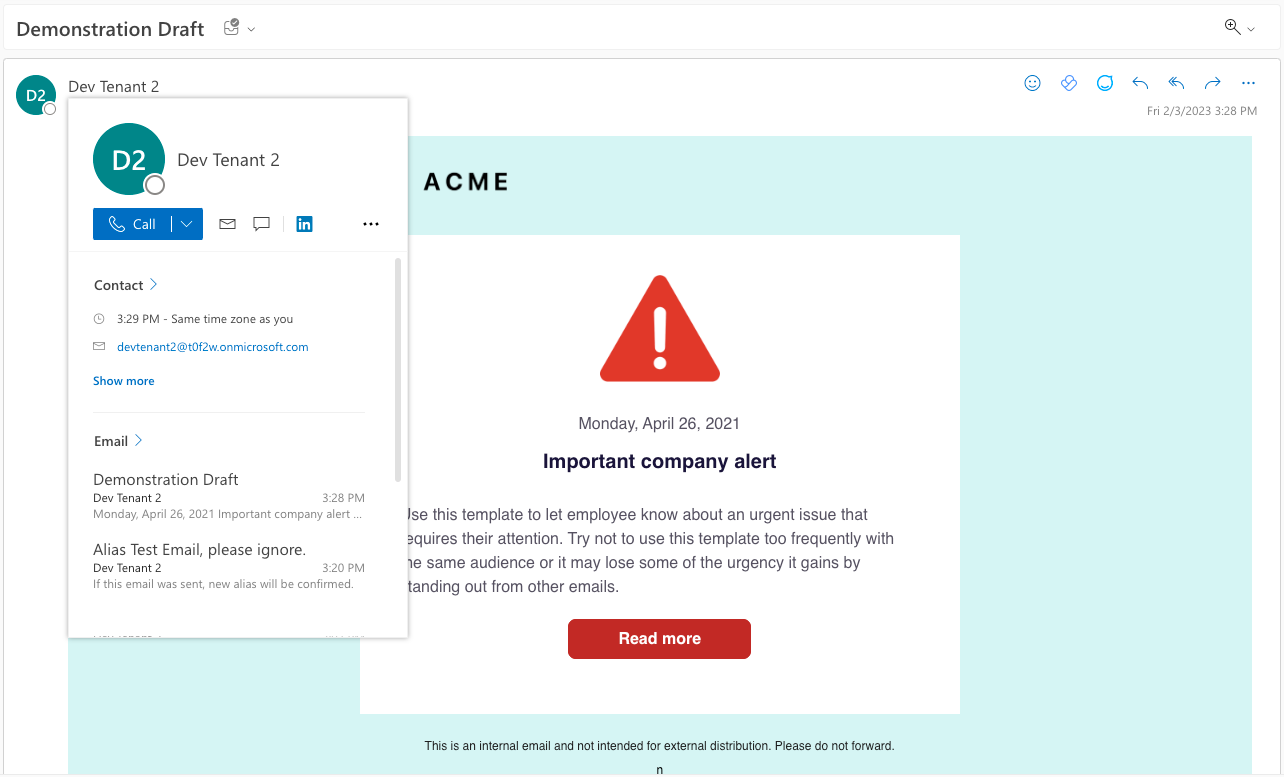Expand the Contact section chevron
Viewport: 1284px width, 777px height.
[153, 285]
